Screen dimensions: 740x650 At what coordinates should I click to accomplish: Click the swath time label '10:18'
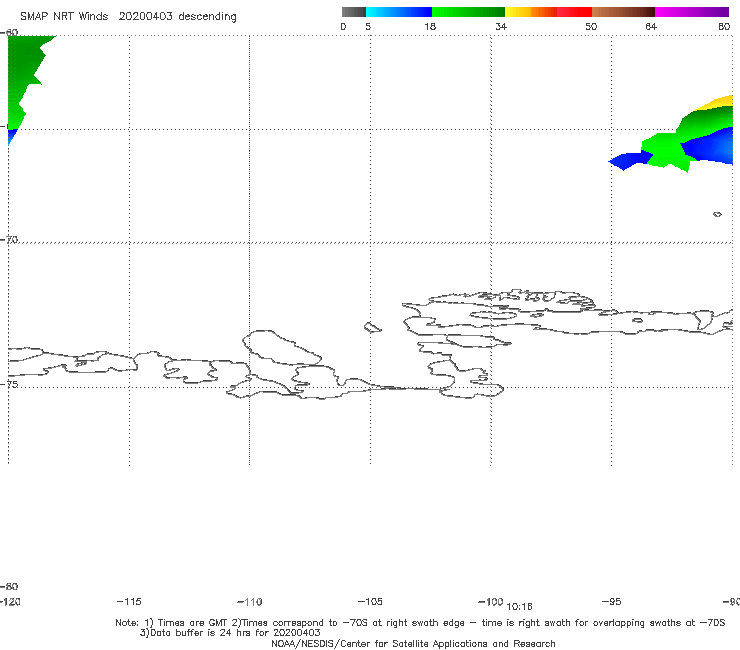(519, 607)
